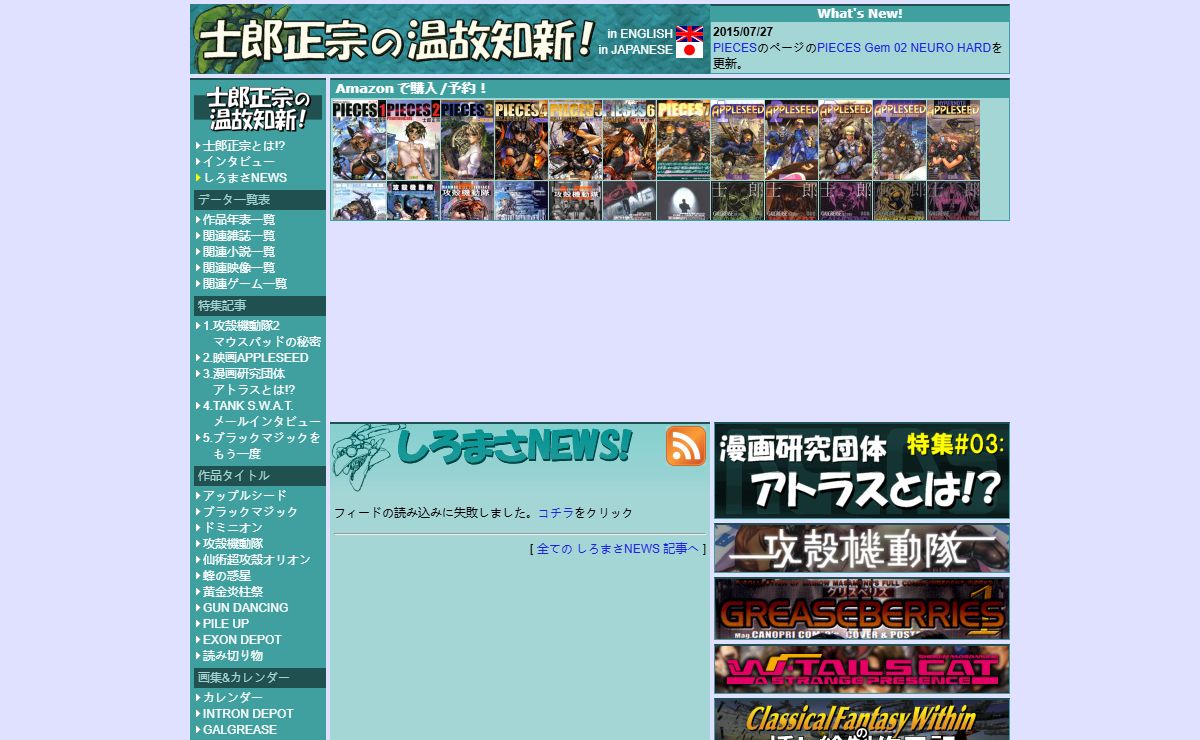Open the GUN DANCING sidebar link
The image size is (1200, 740).
[245, 608]
